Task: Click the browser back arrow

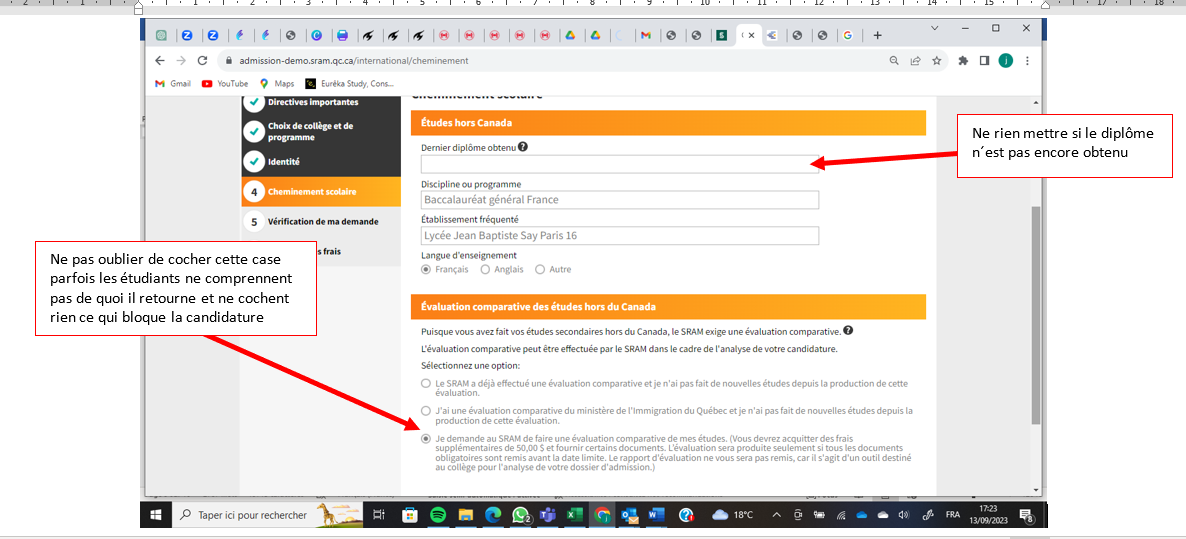Action: tap(160, 61)
